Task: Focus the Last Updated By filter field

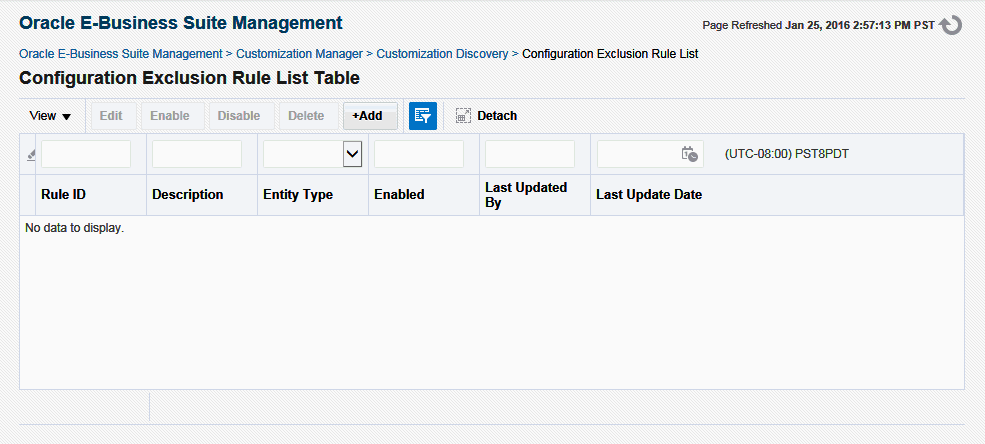Action: [x=530, y=154]
